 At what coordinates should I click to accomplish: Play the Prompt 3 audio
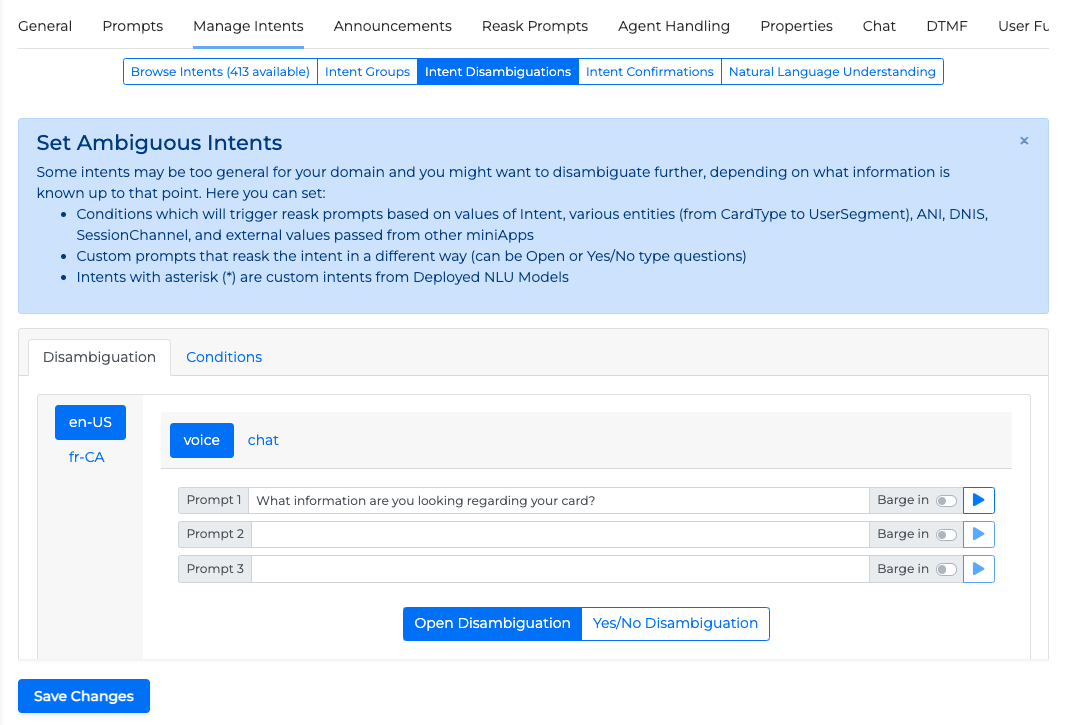[x=978, y=569]
